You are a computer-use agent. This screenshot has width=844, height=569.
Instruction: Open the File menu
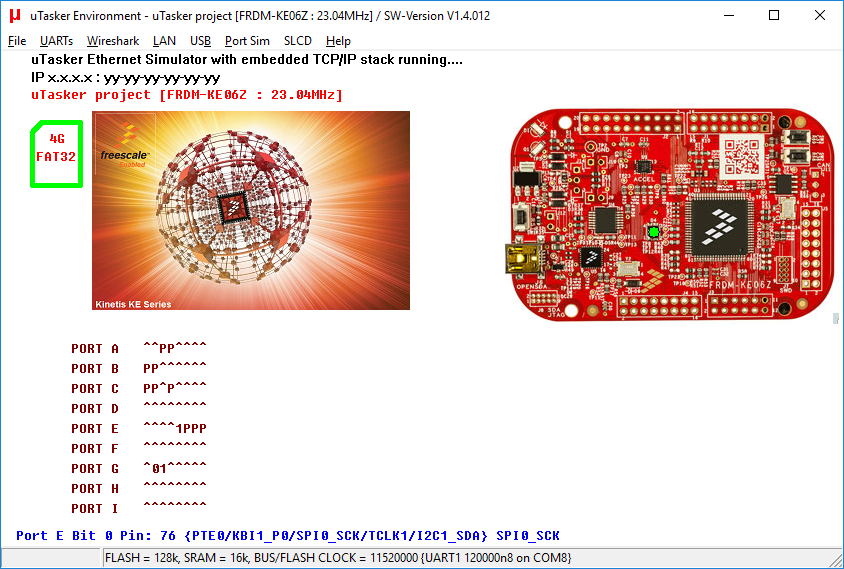pos(17,41)
